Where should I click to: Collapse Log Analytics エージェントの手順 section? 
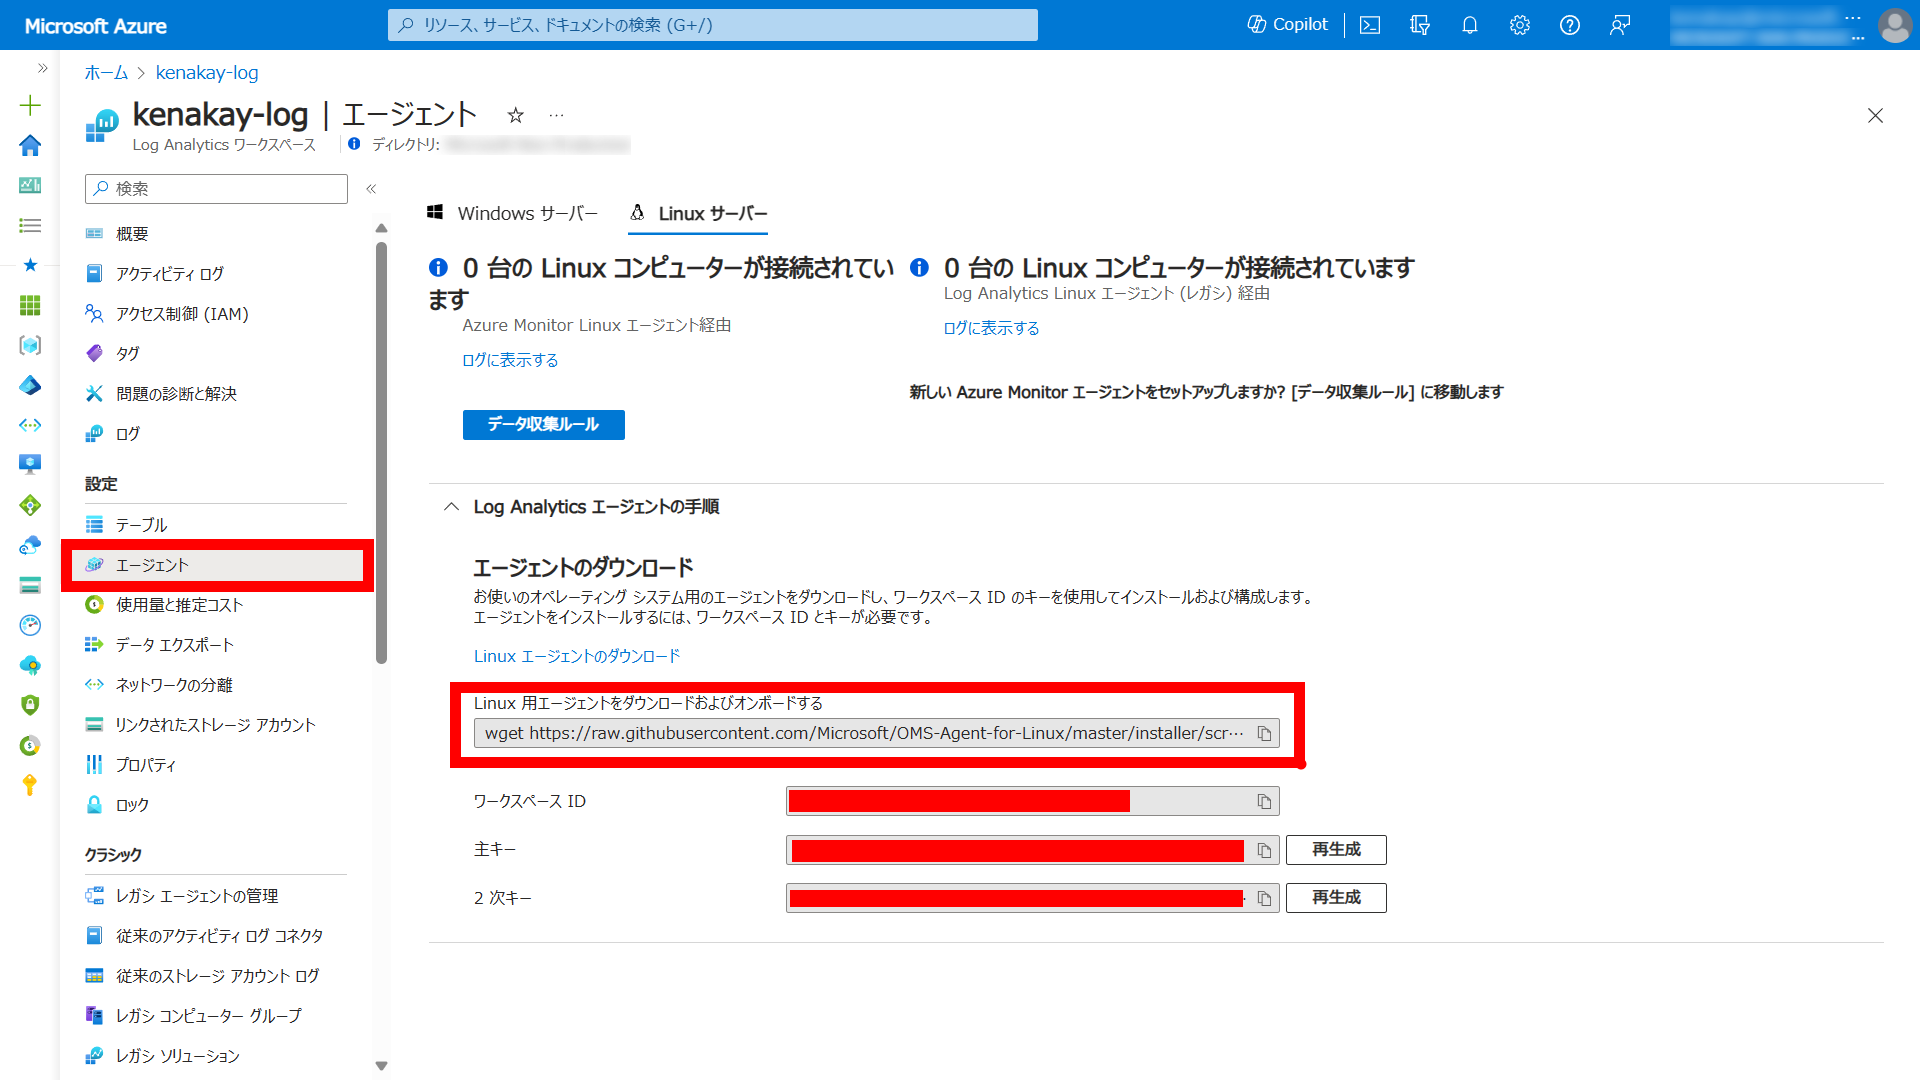pos(452,507)
